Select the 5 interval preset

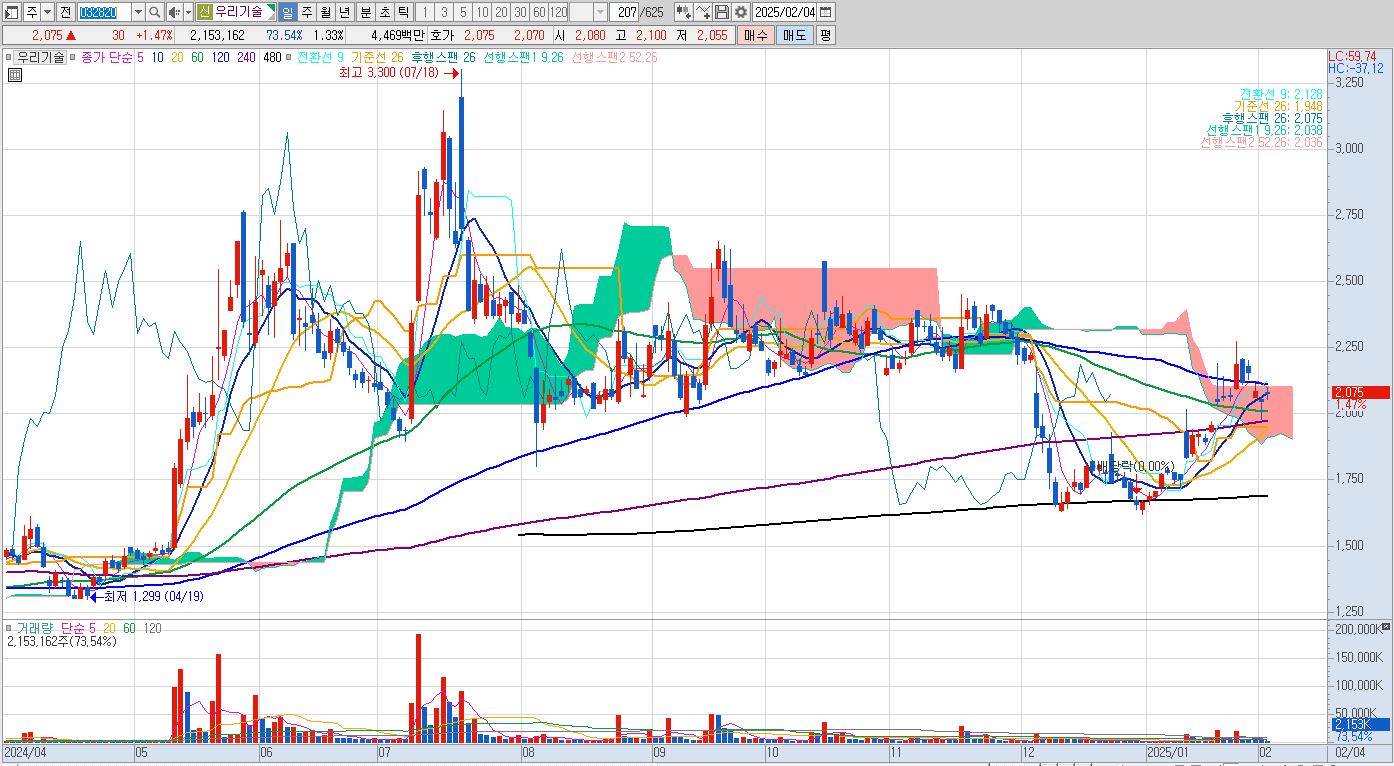pyautogui.click(x=463, y=12)
